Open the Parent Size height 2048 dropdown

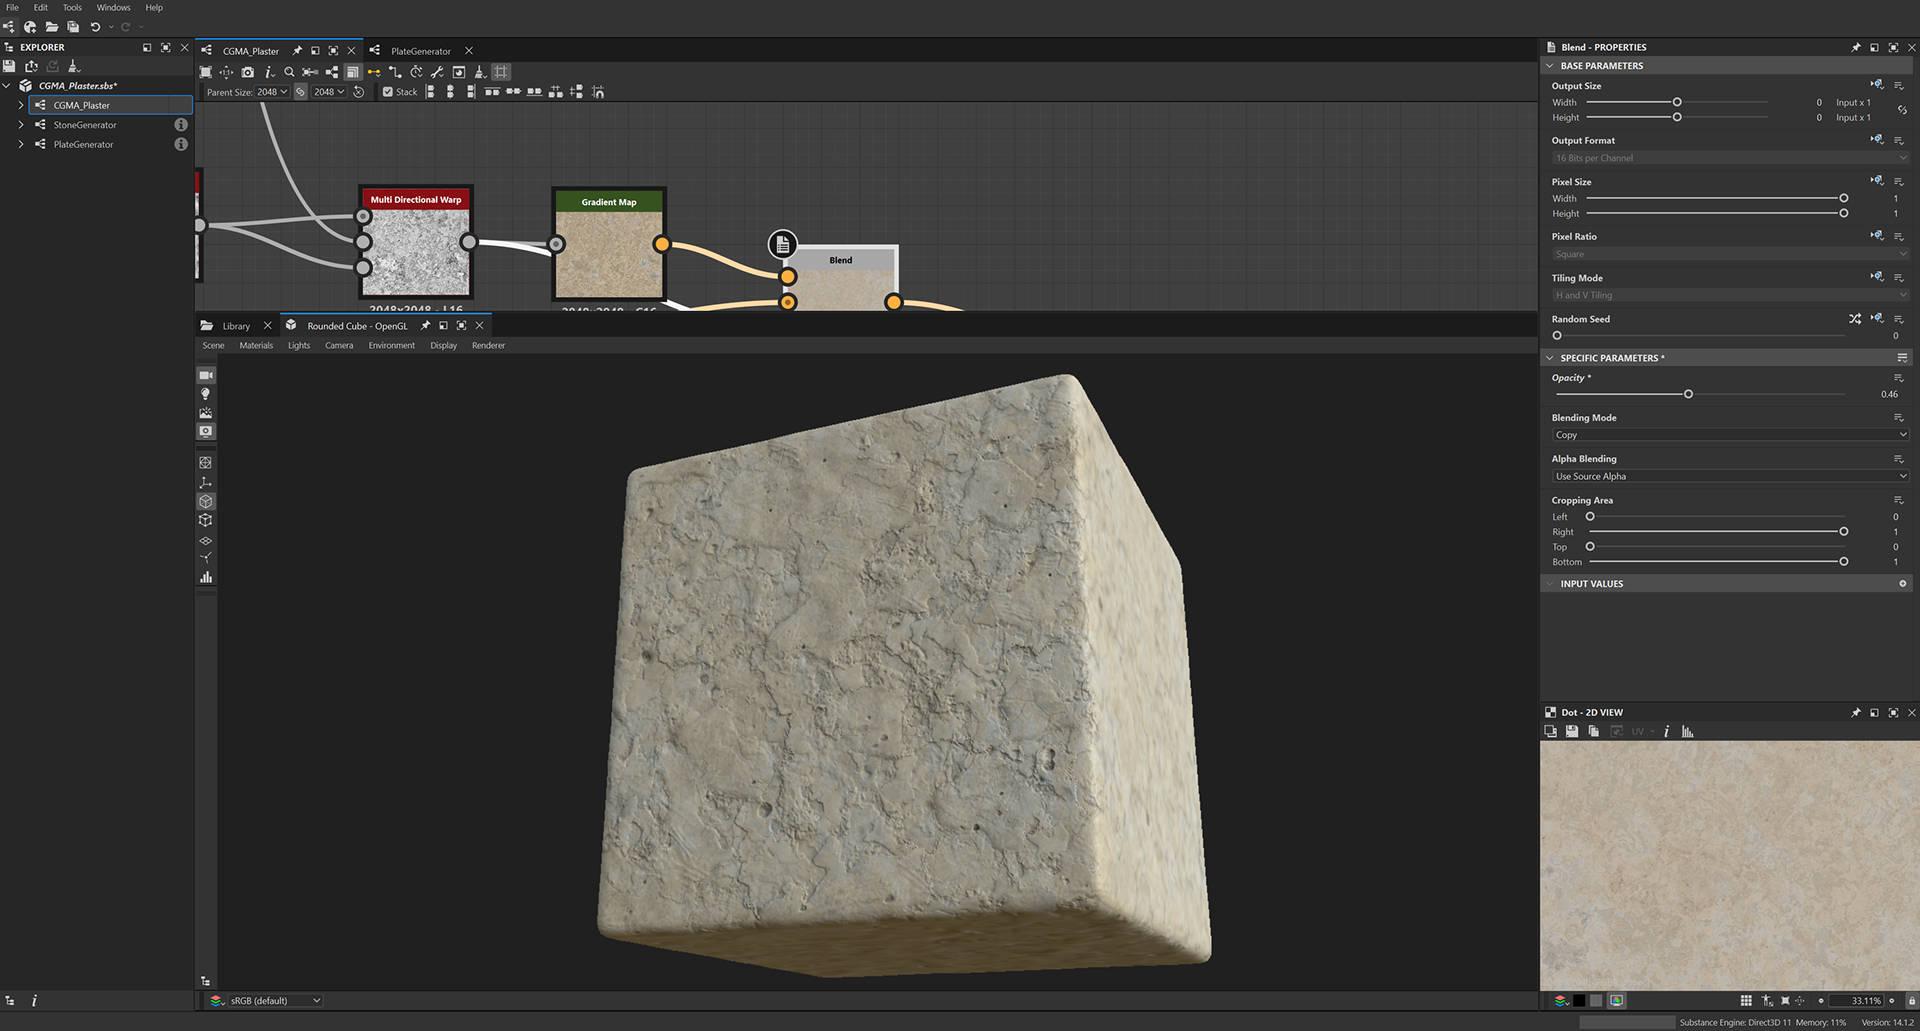(x=329, y=92)
